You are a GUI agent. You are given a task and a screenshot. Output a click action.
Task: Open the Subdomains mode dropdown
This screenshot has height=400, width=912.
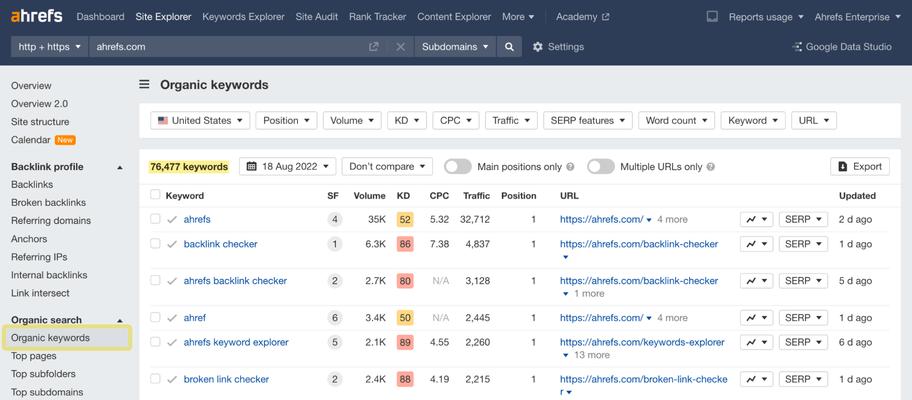click(455, 47)
